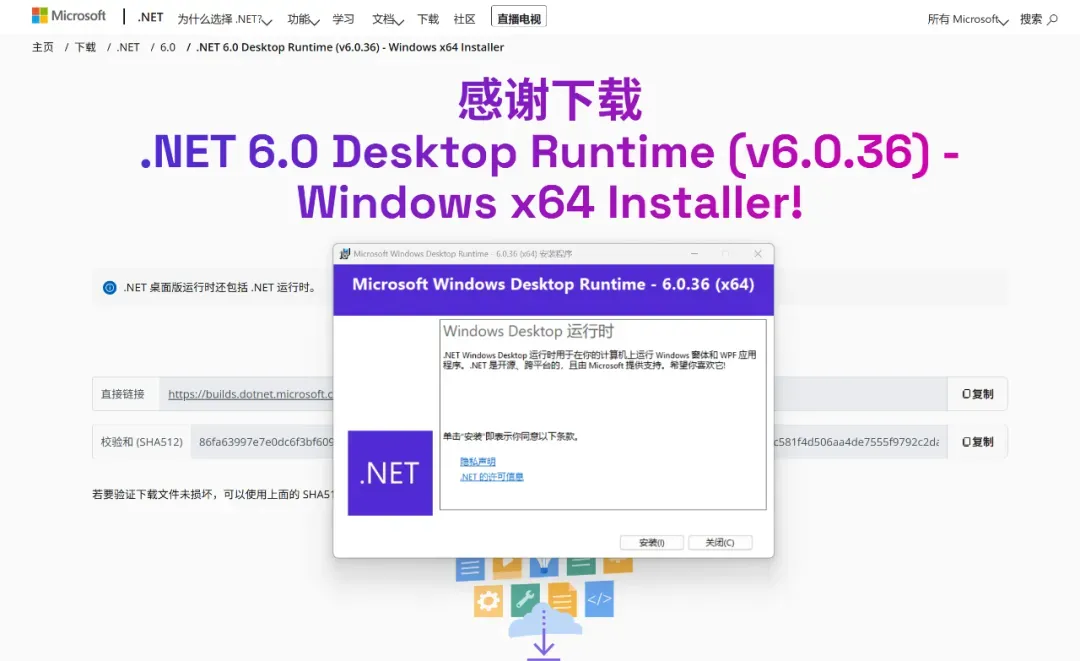The height and width of the screenshot is (661, 1080).
Task: Expand the 功能 dropdown menu
Action: tap(303, 19)
